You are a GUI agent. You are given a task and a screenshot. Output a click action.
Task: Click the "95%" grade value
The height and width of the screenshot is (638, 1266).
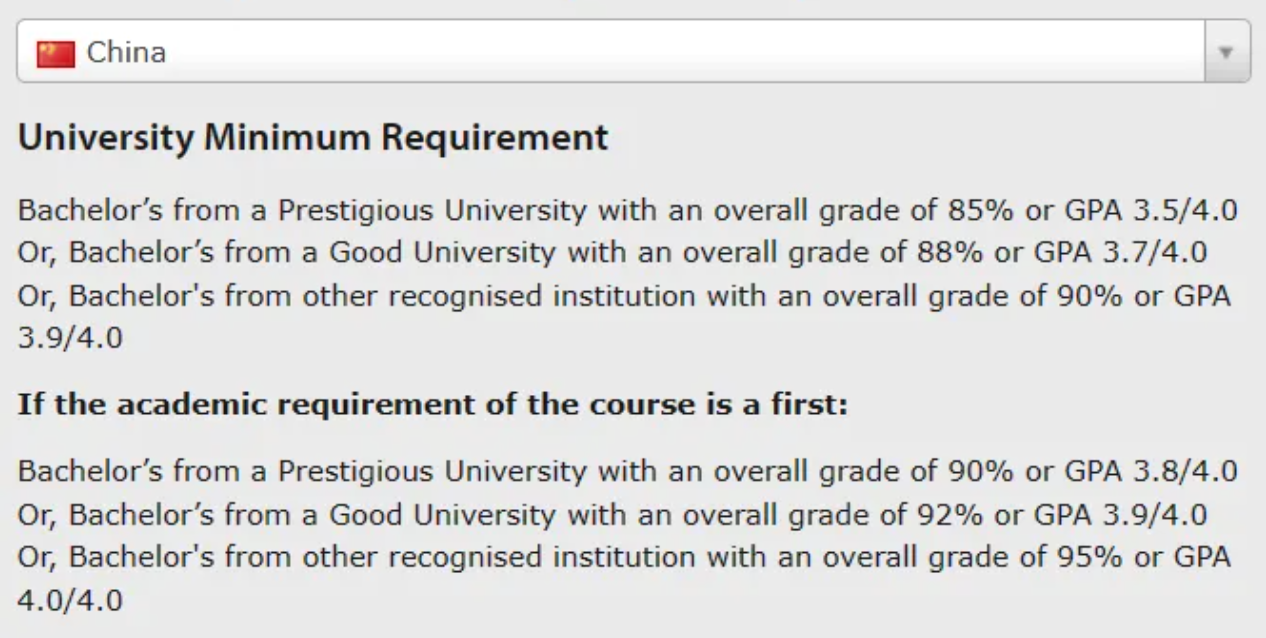tap(1087, 557)
